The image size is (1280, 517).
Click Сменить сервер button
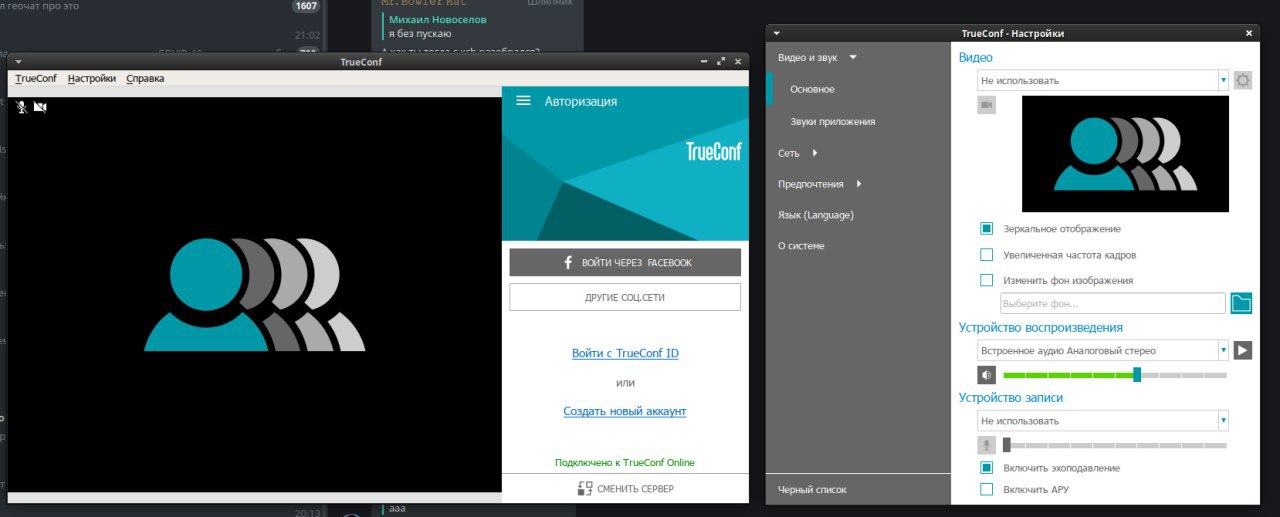click(625, 489)
